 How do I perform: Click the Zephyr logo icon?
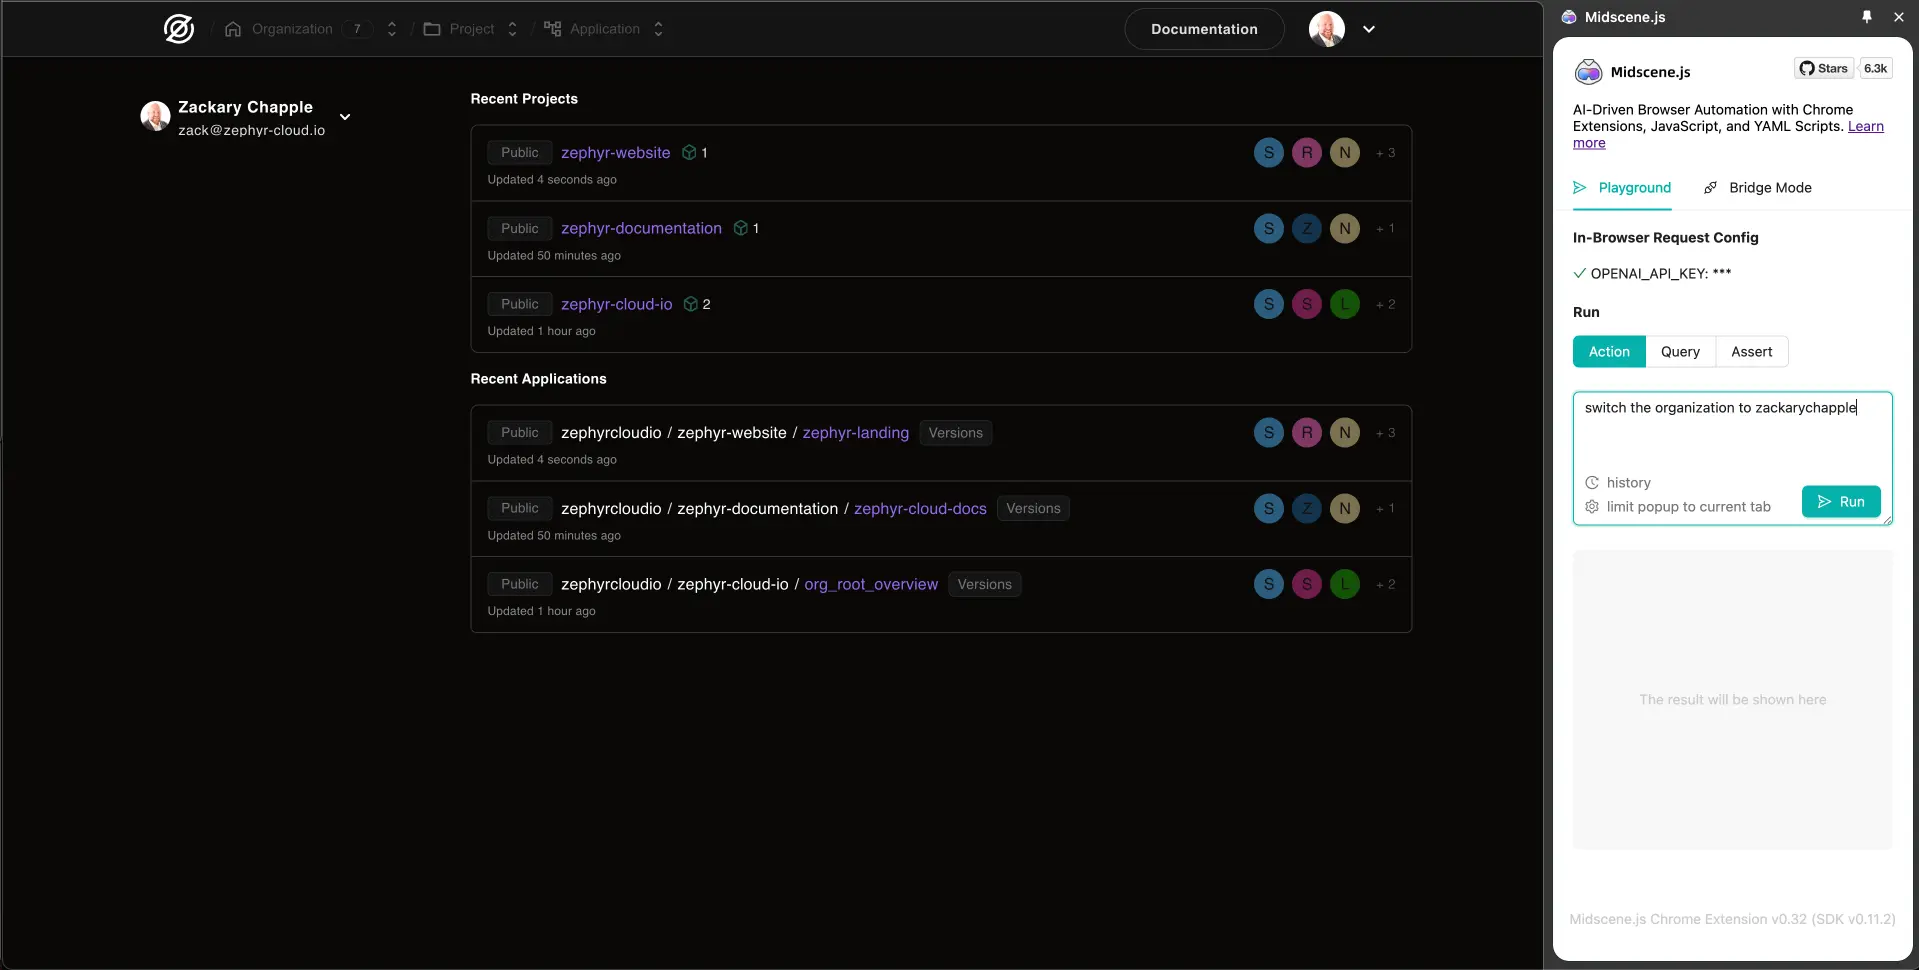(179, 29)
